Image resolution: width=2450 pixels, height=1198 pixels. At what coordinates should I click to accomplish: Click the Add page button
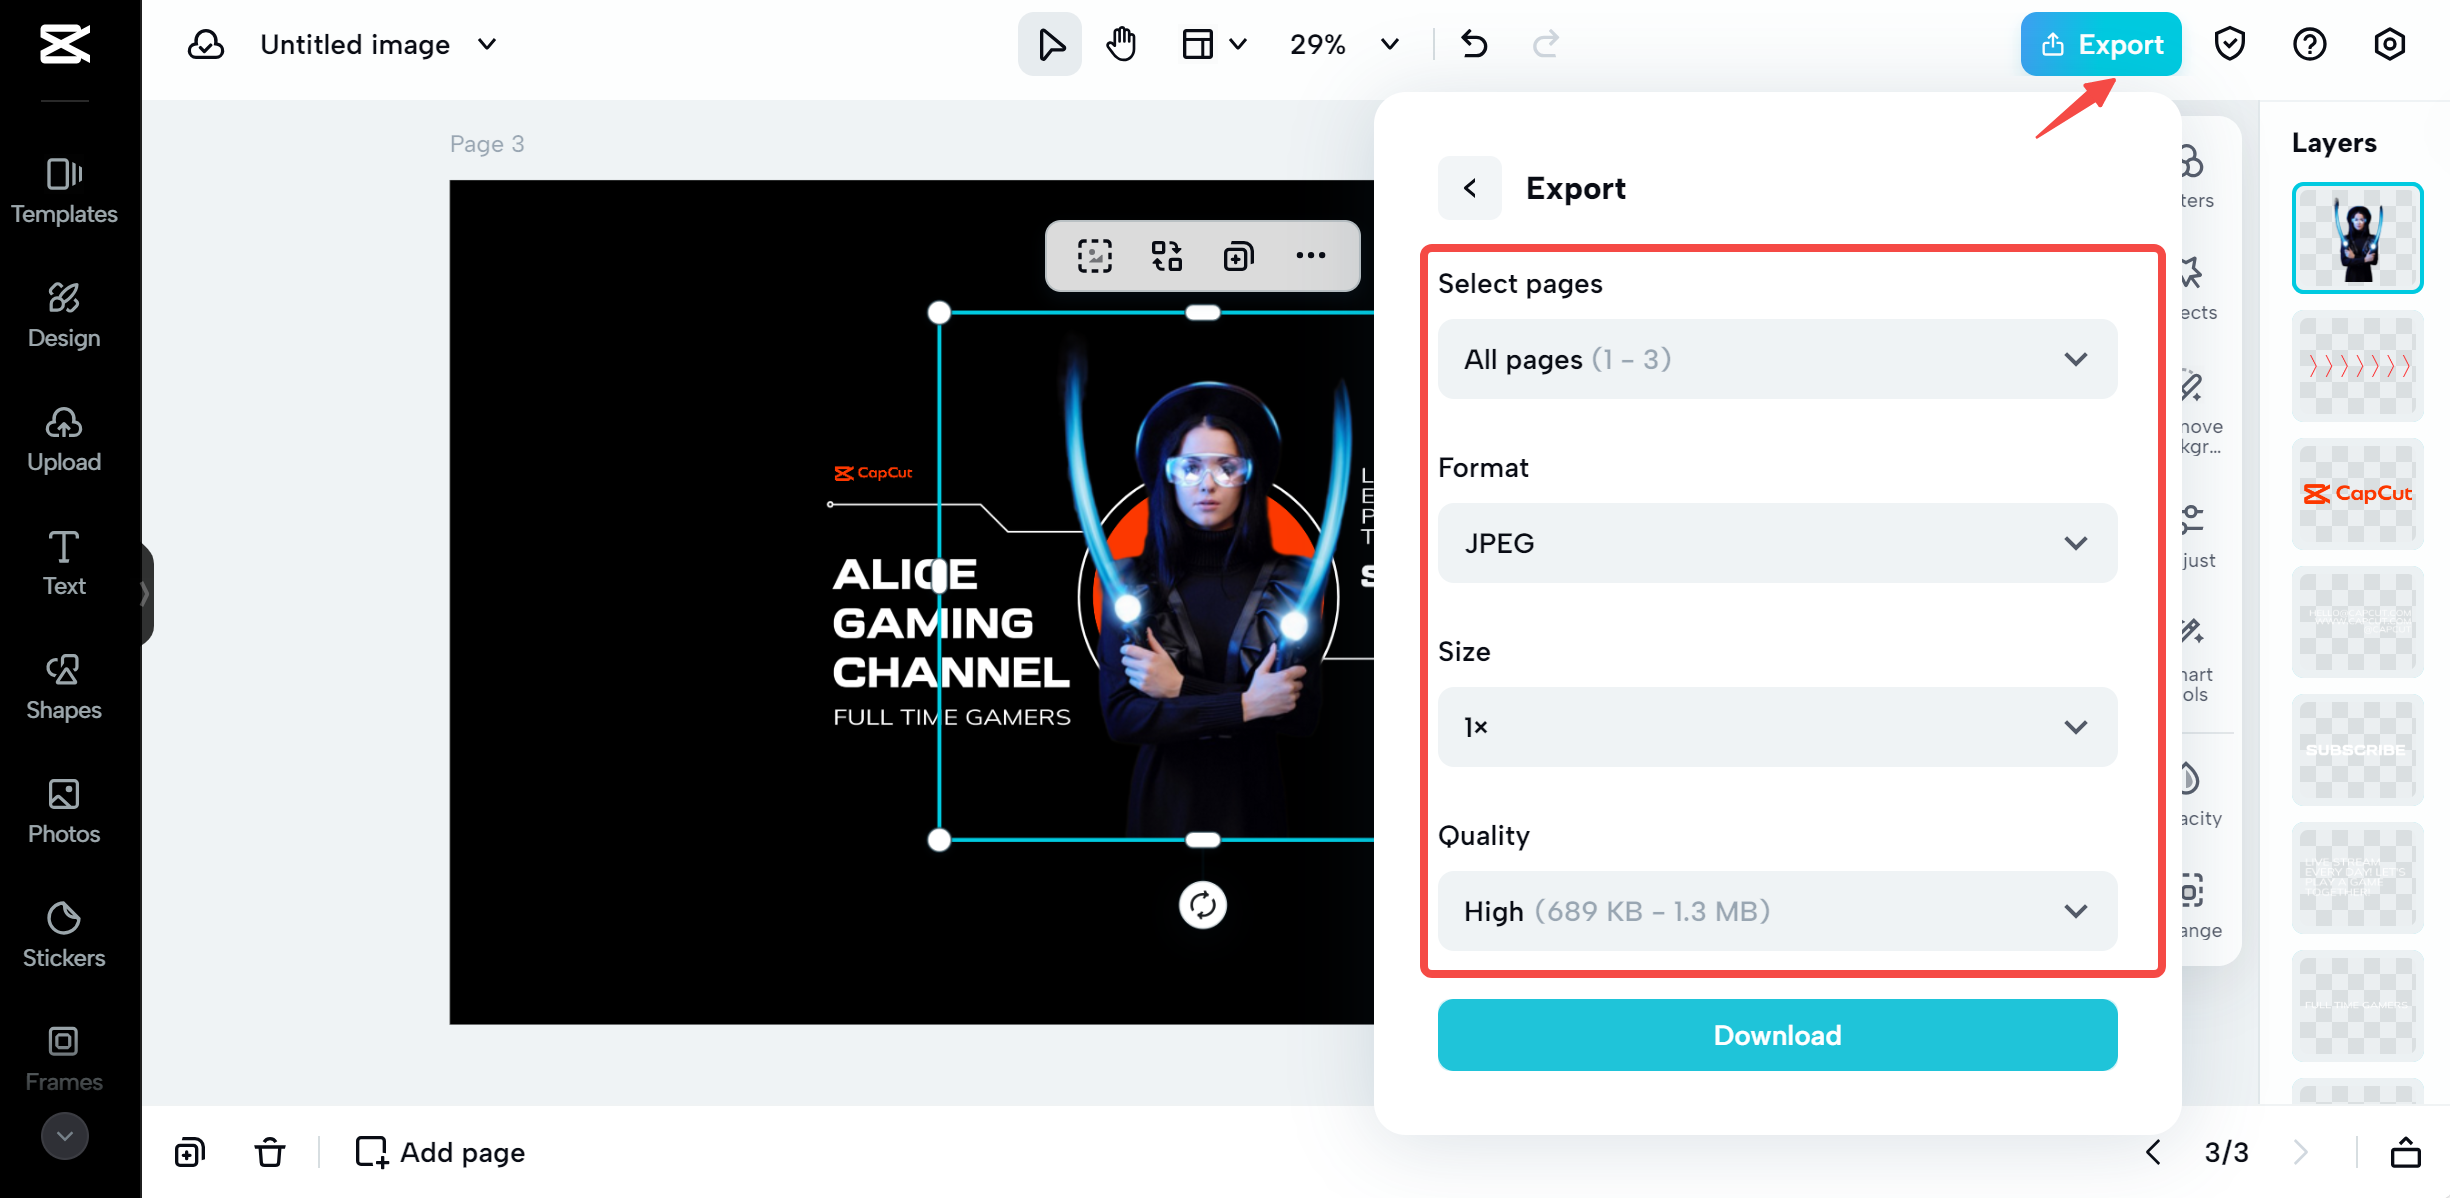[x=440, y=1152]
